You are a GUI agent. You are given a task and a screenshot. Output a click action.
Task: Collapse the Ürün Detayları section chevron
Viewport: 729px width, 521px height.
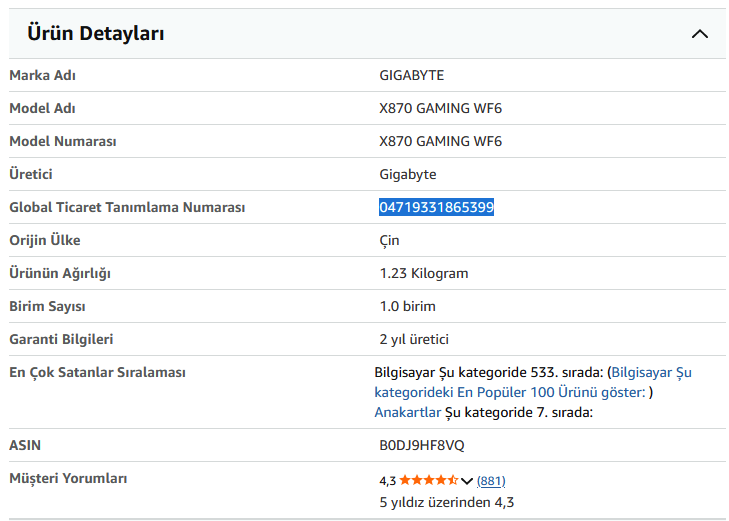(x=699, y=34)
